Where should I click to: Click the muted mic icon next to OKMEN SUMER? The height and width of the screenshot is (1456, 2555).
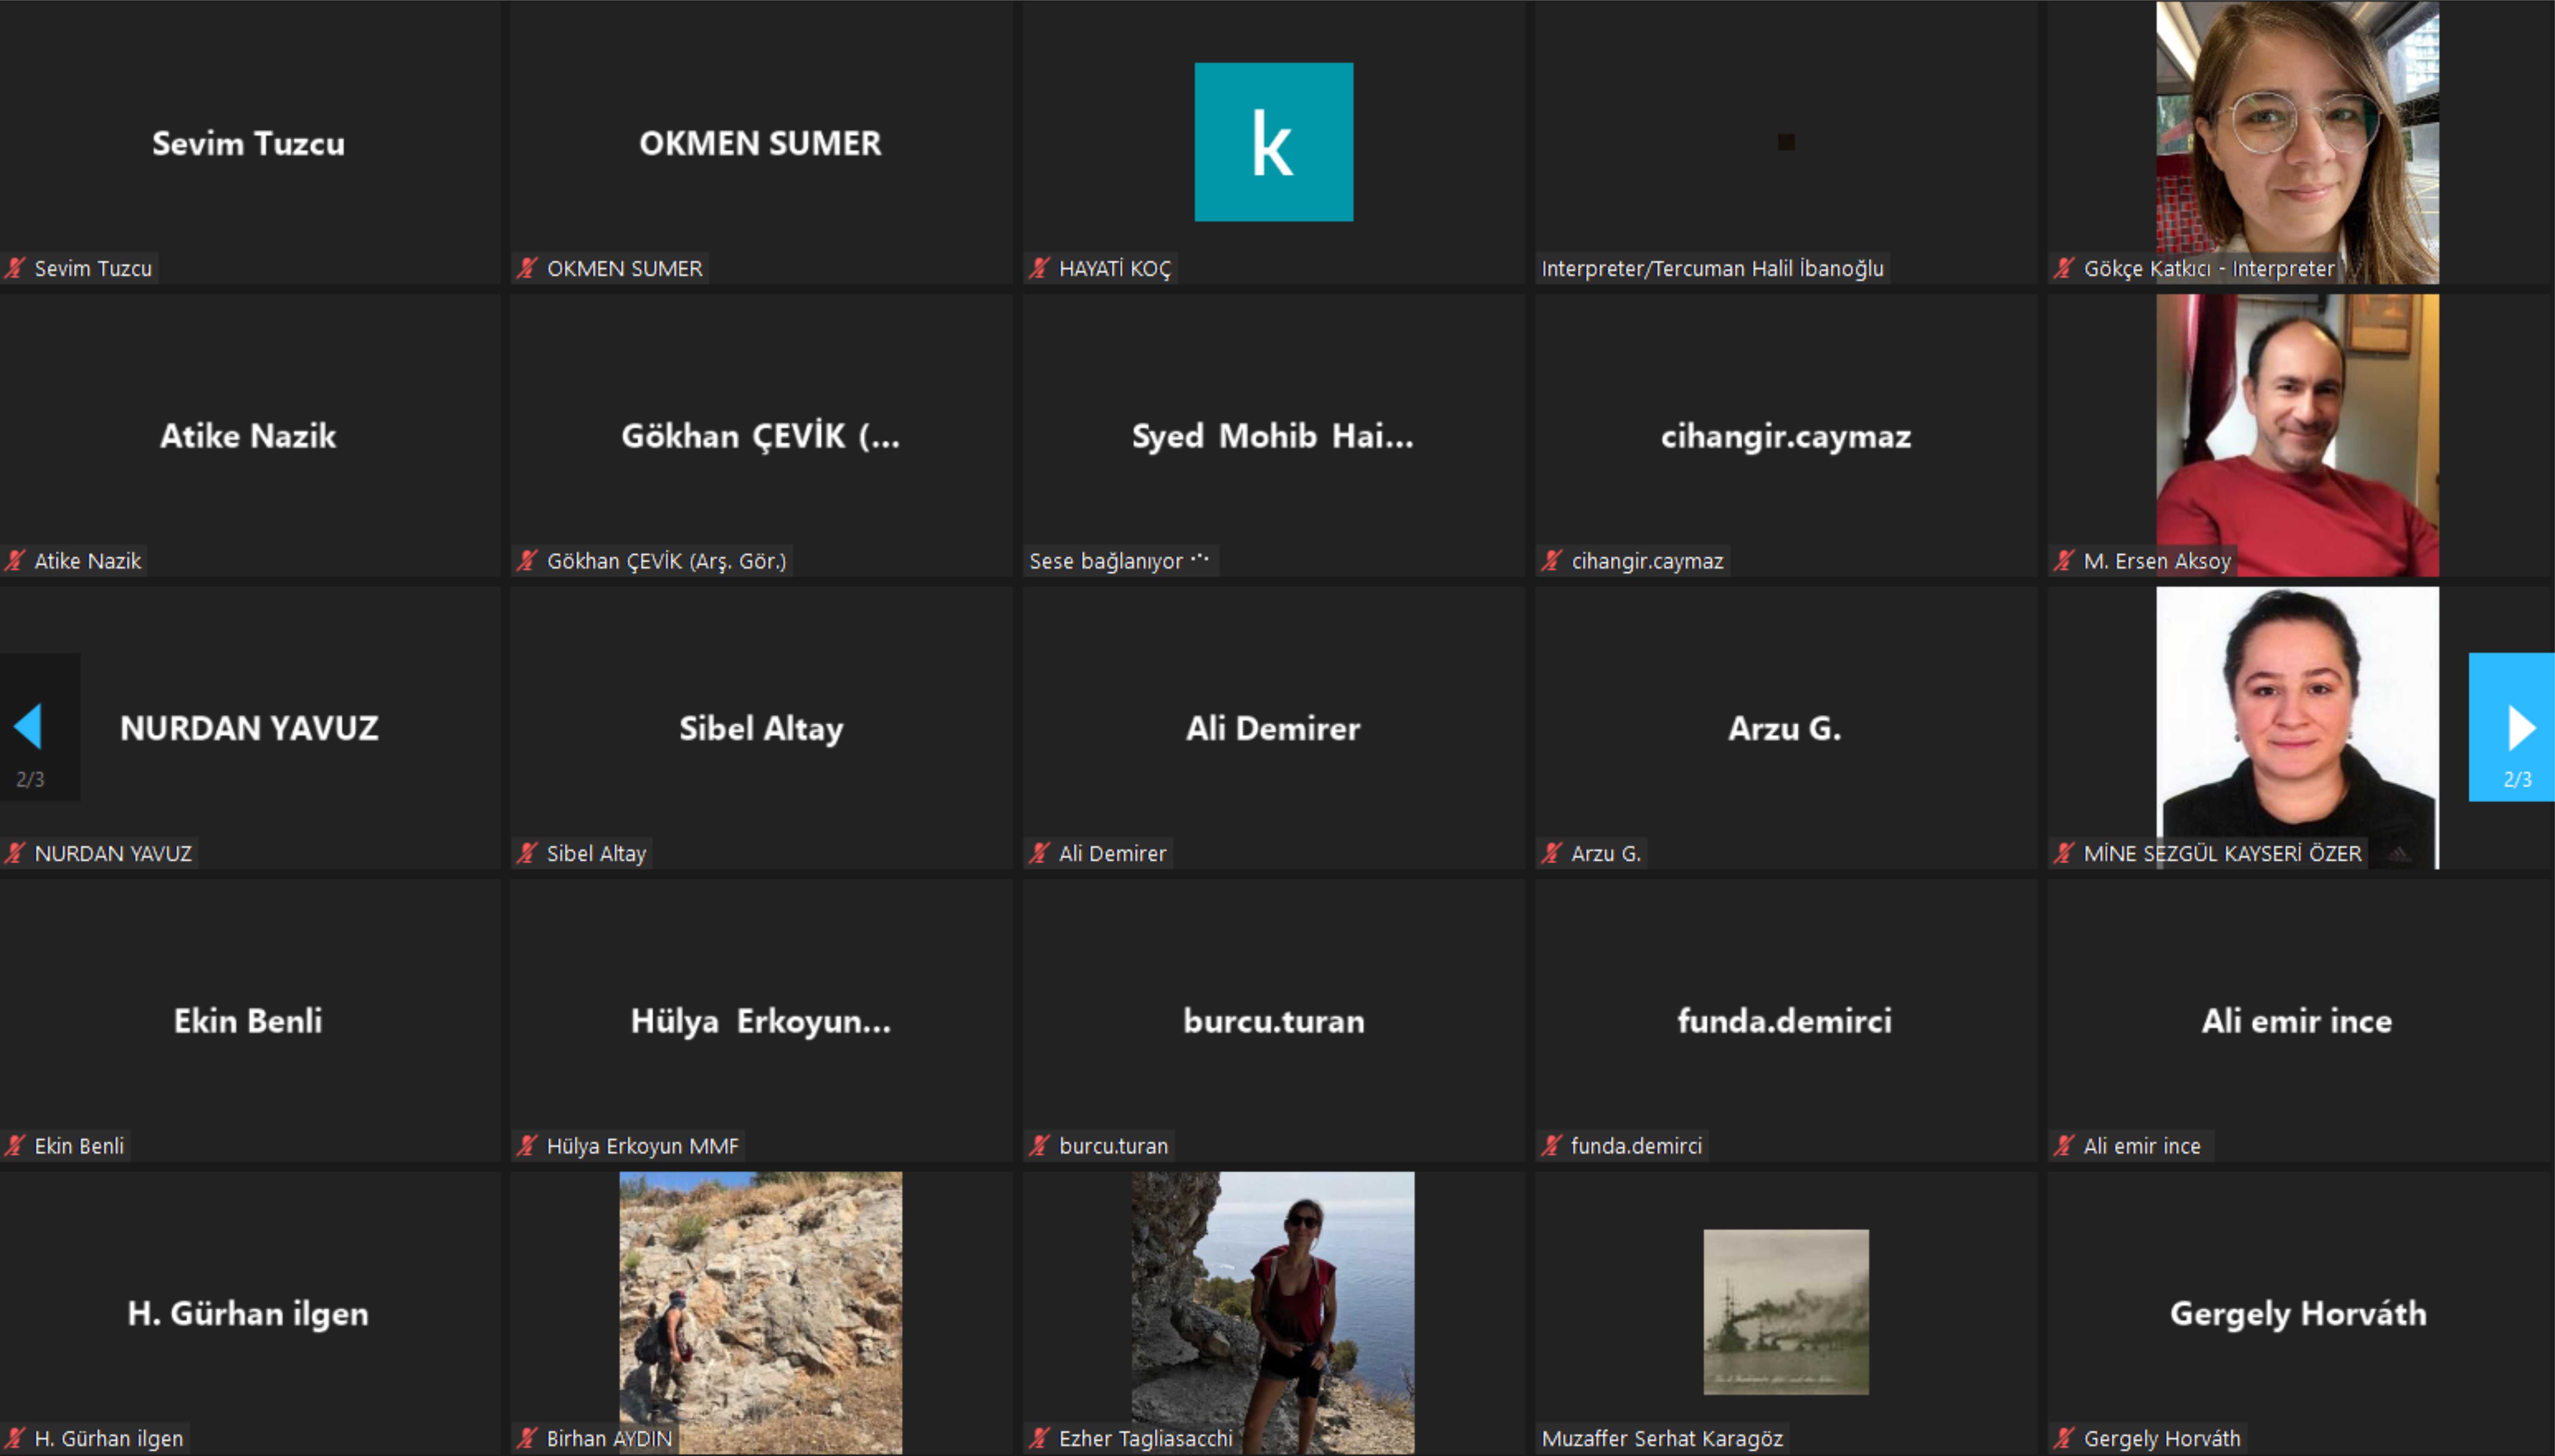527,268
